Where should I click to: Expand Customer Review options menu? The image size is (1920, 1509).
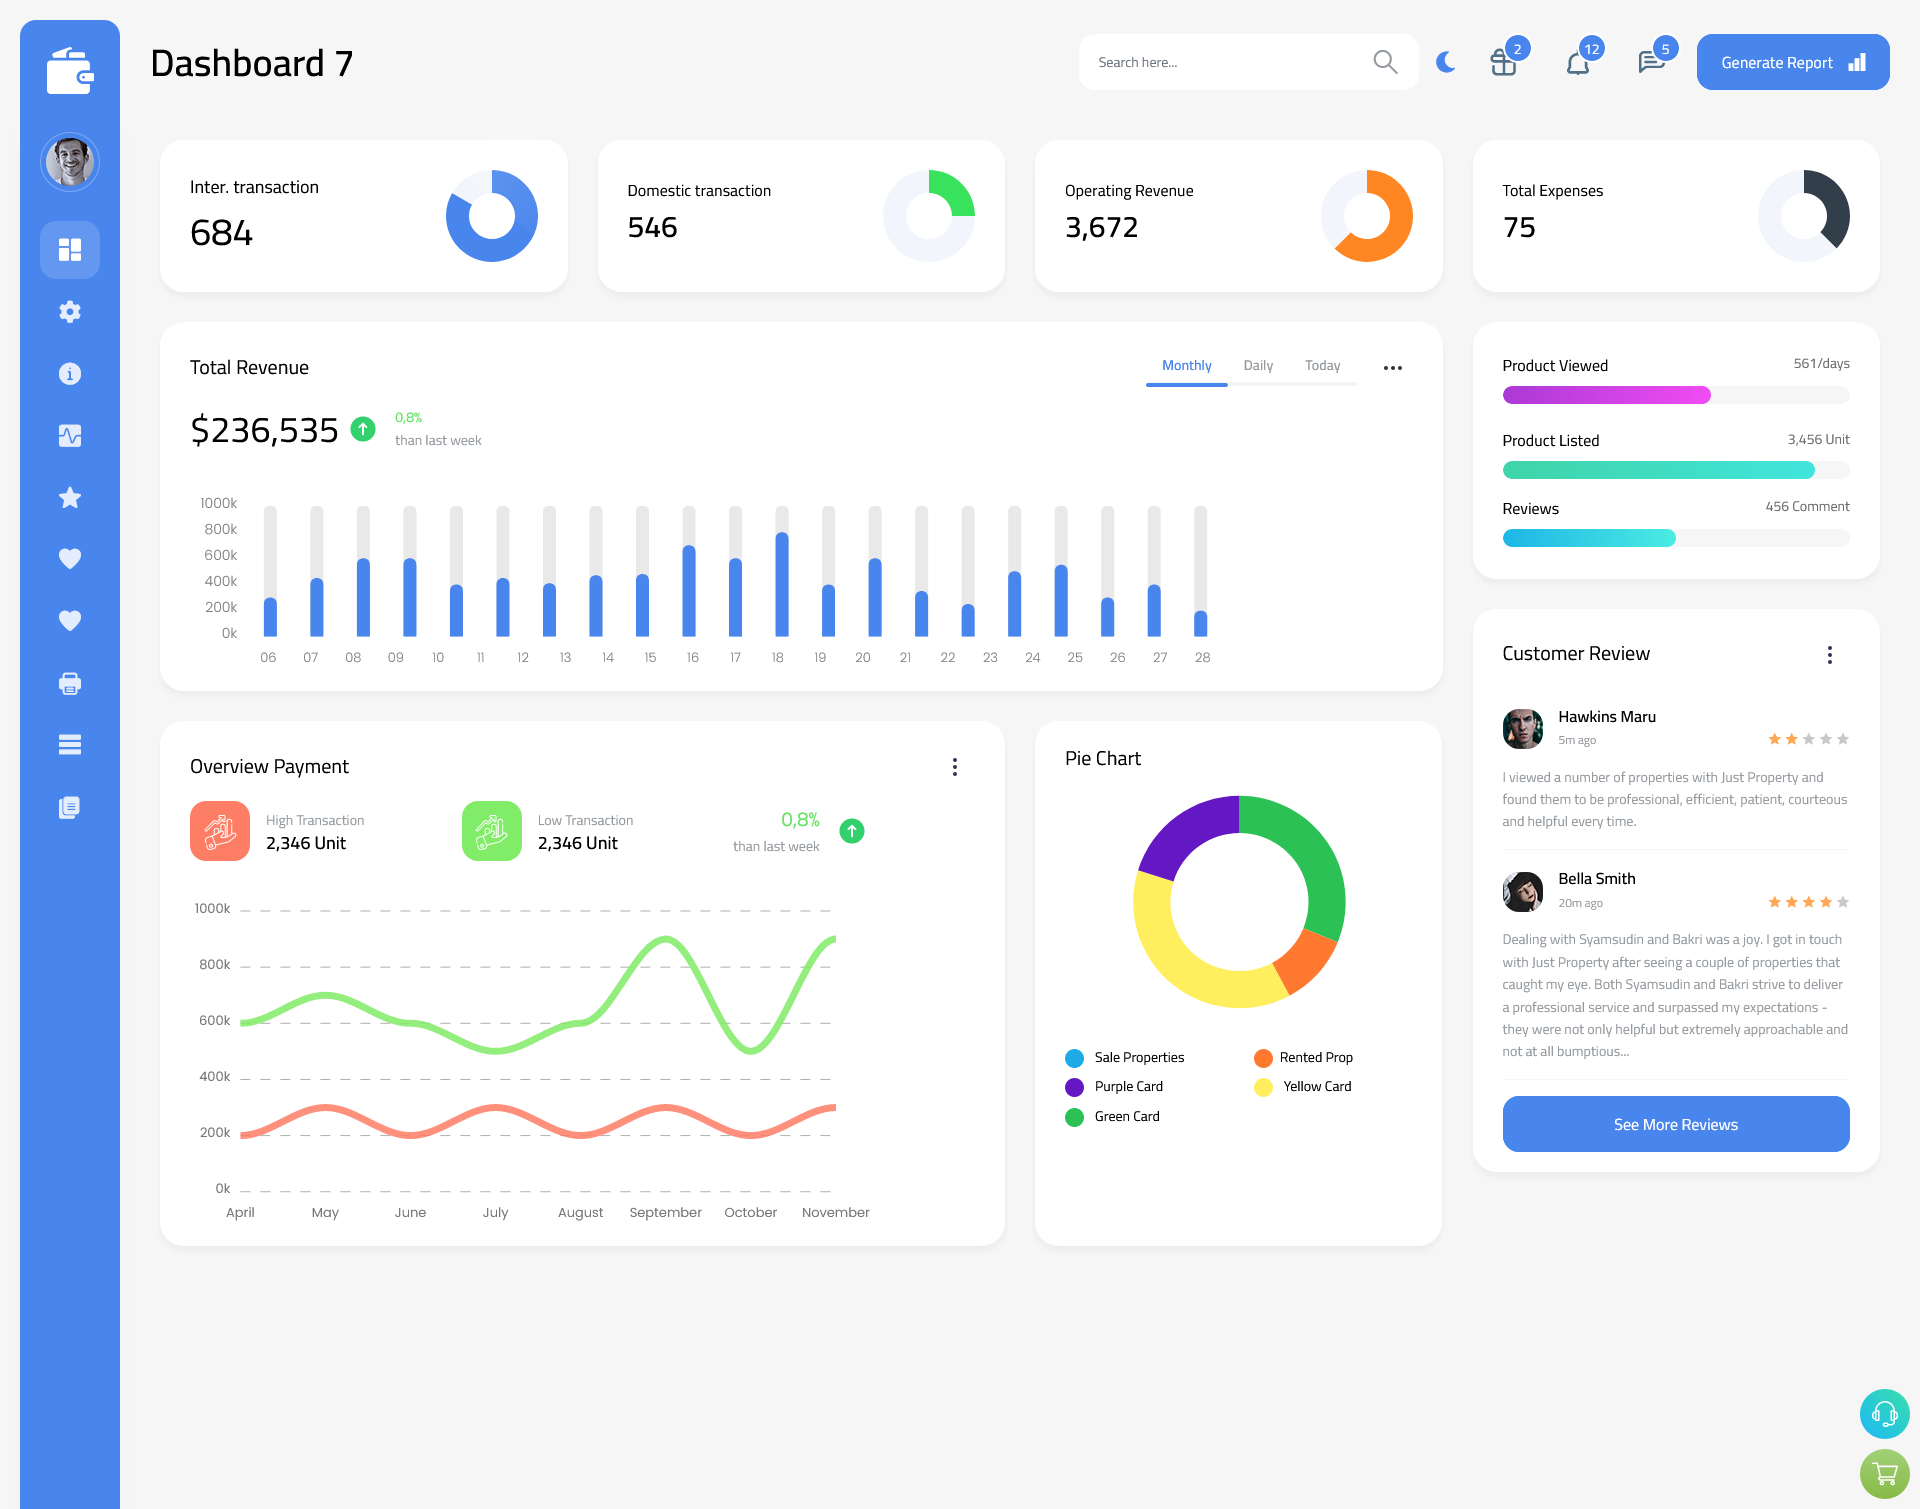point(1833,653)
